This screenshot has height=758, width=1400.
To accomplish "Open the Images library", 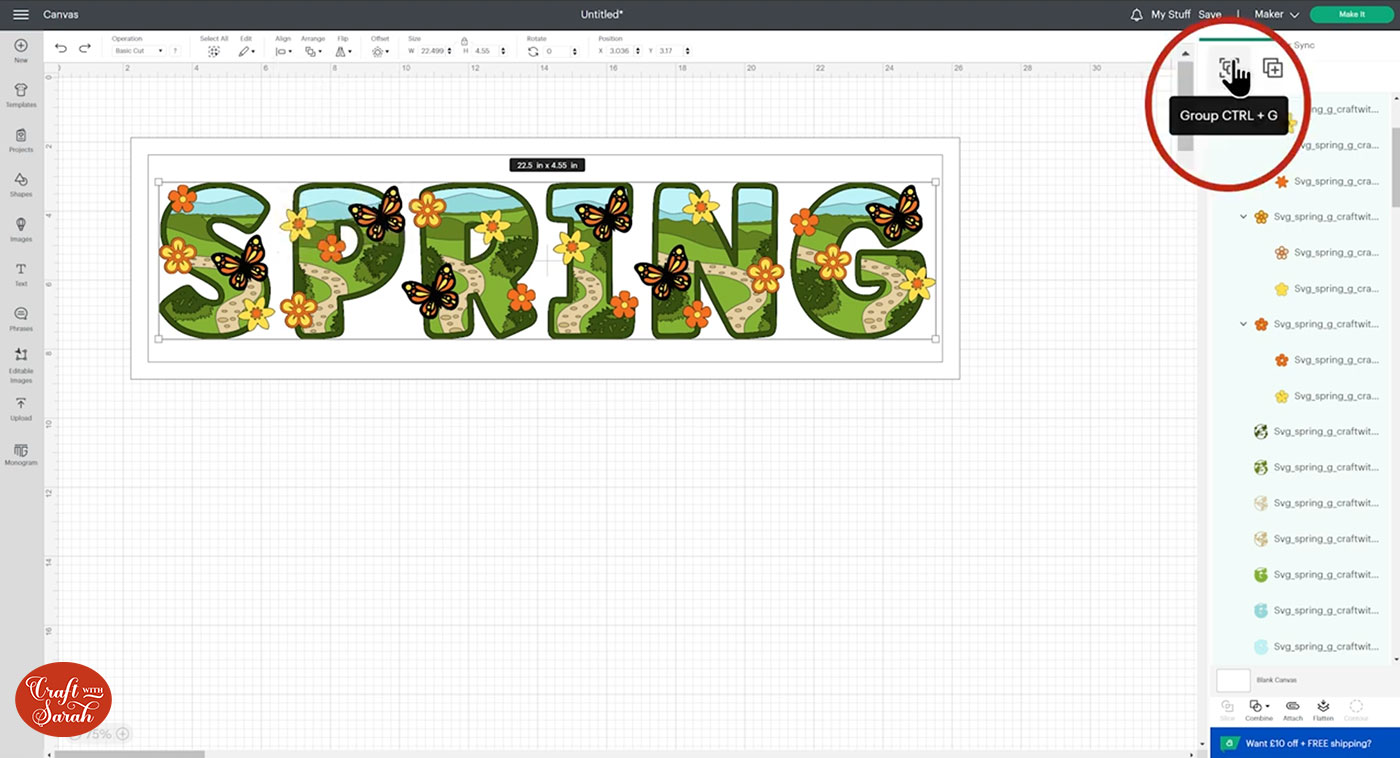I will pos(21,230).
